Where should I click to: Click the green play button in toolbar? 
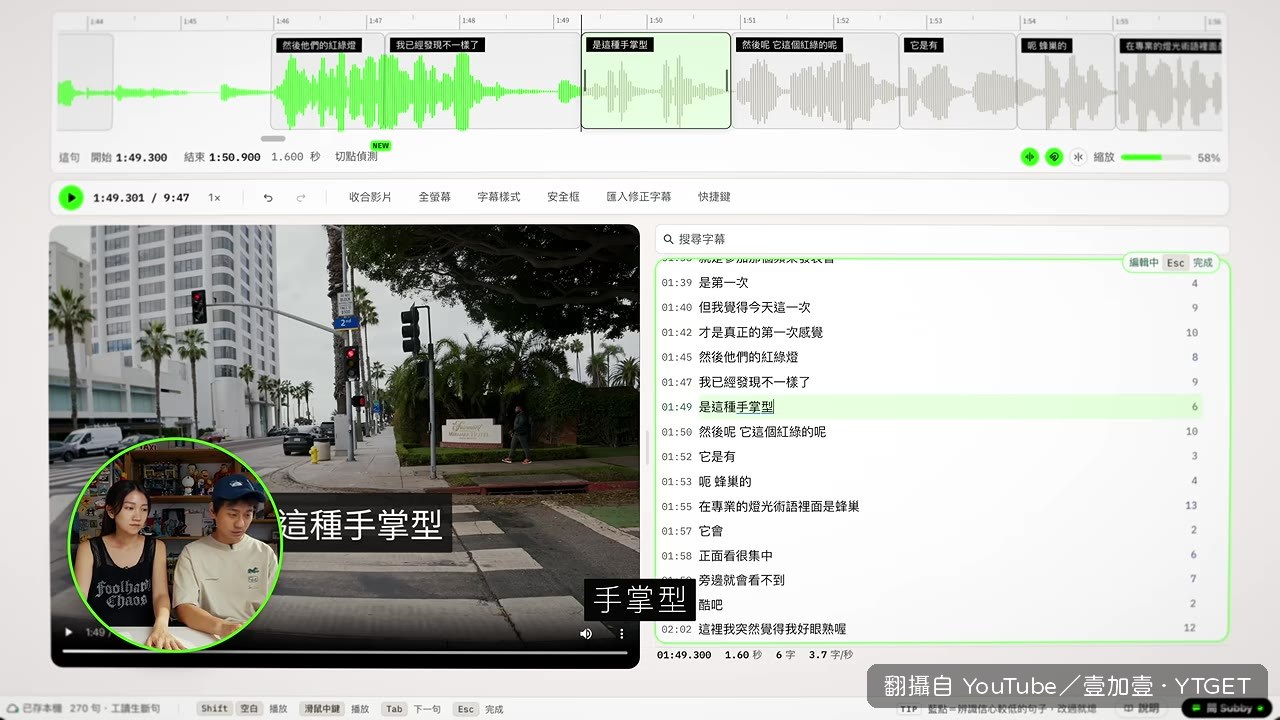pos(70,198)
